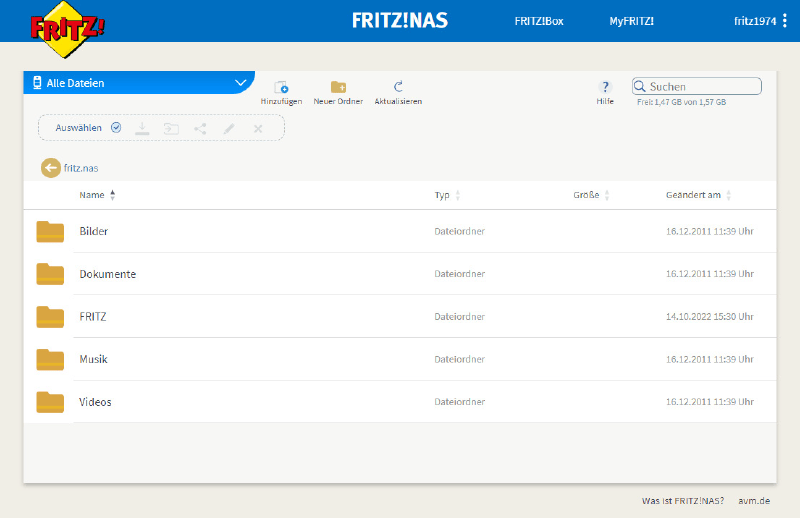Open the FRITZ folder name
The height and width of the screenshot is (518, 800).
click(93, 316)
